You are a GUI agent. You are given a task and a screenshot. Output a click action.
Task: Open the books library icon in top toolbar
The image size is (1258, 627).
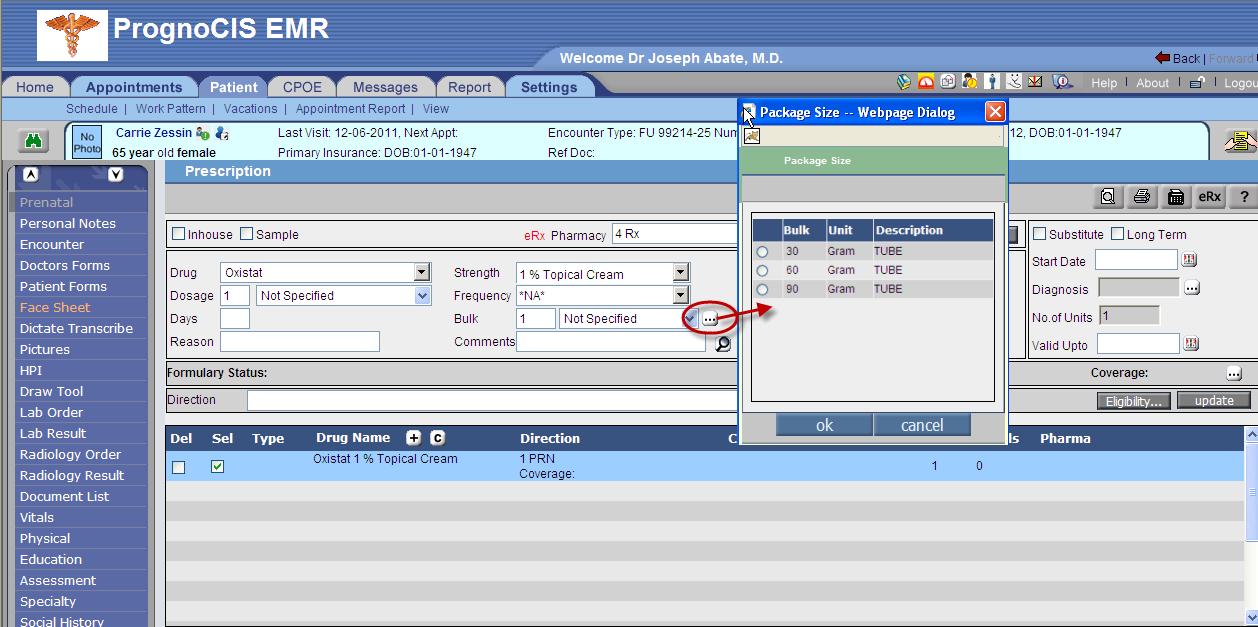click(904, 82)
